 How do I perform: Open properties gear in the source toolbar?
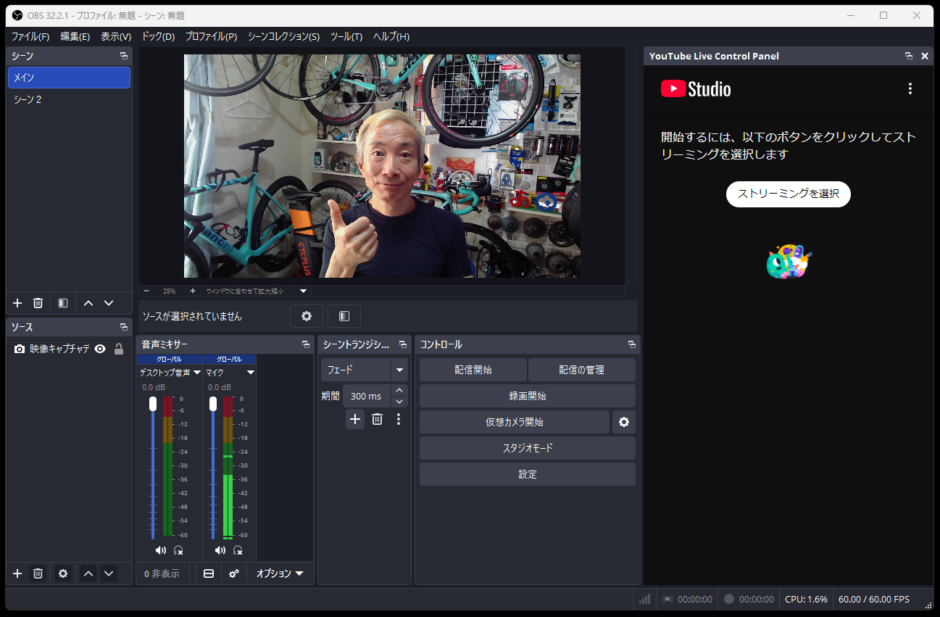306,316
